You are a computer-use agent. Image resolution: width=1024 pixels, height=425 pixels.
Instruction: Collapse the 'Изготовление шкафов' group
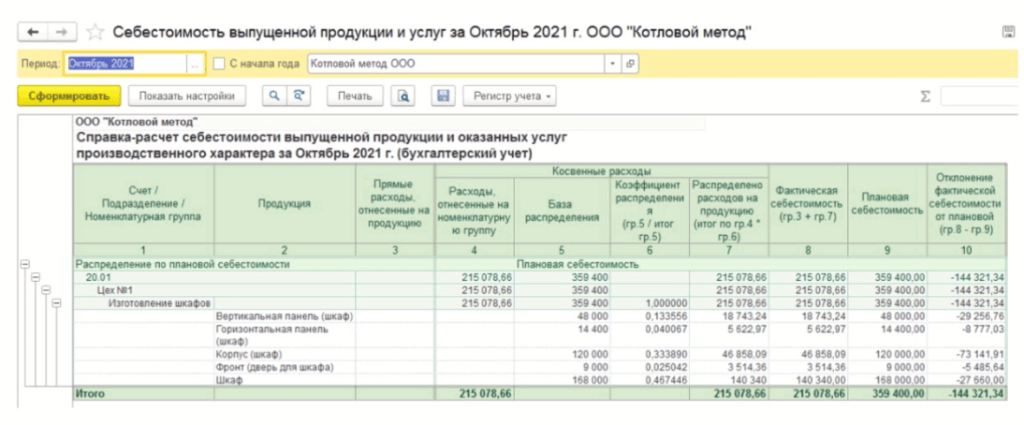56,302
